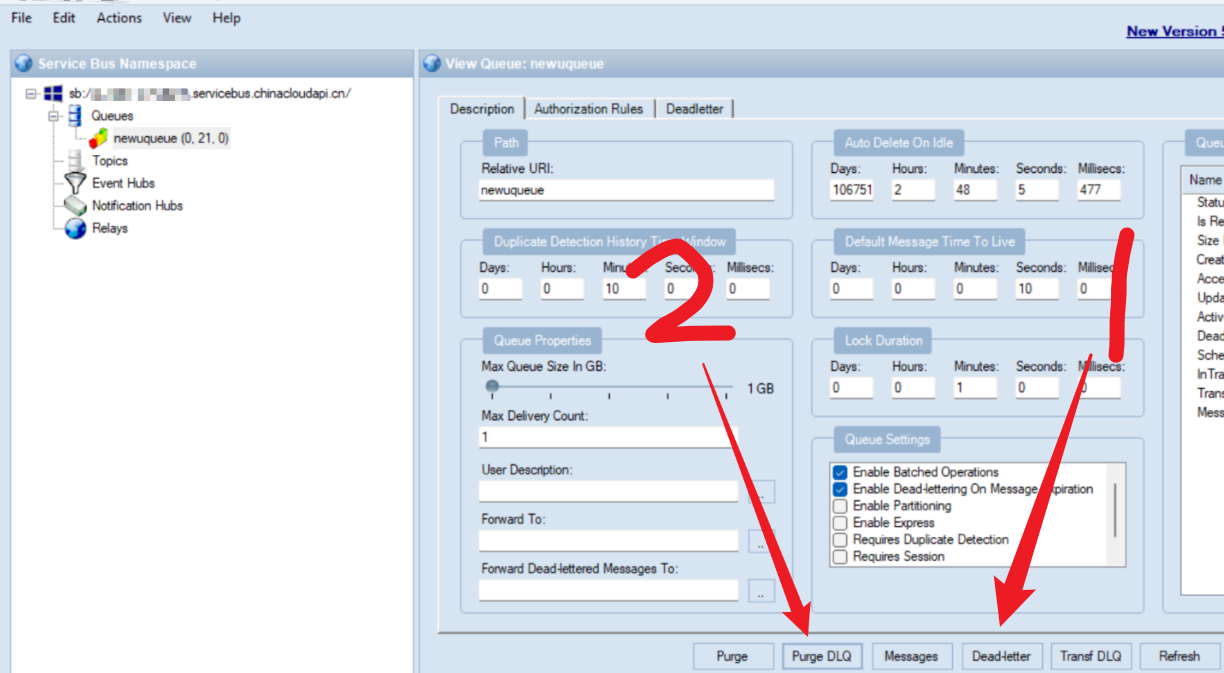The height and width of the screenshot is (673, 1224).
Task: Click the Event Hubs funnel icon
Action: (x=75, y=183)
